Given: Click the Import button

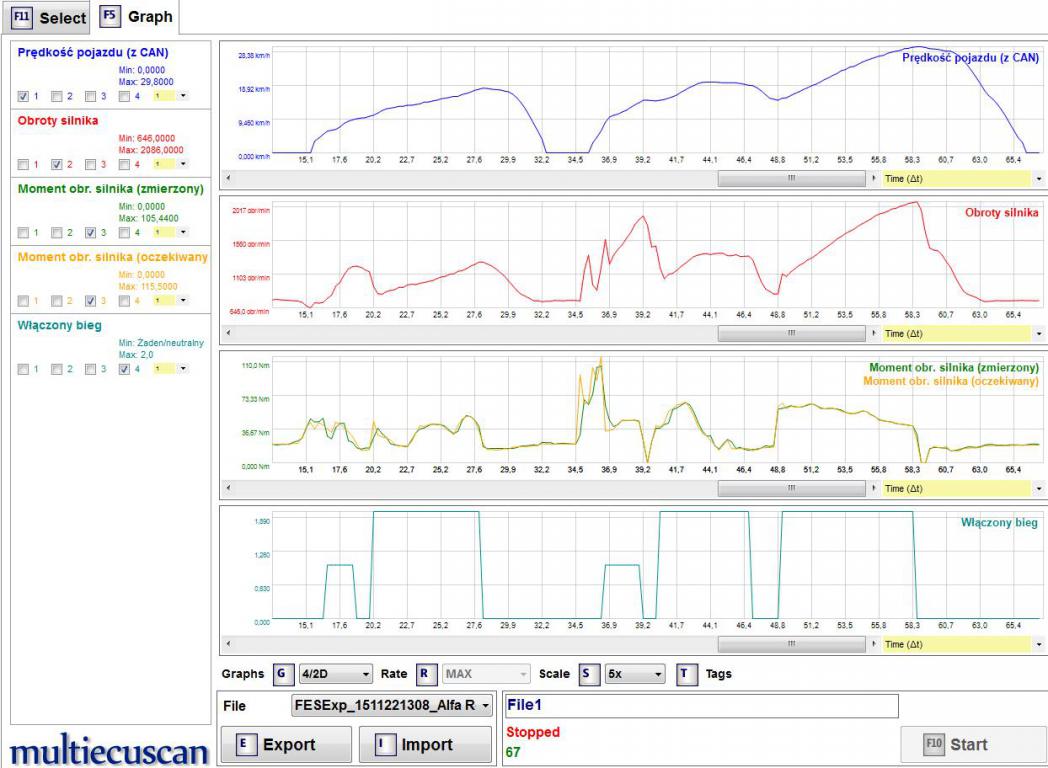Looking at the screenshot, I should (x=425, y=745).
